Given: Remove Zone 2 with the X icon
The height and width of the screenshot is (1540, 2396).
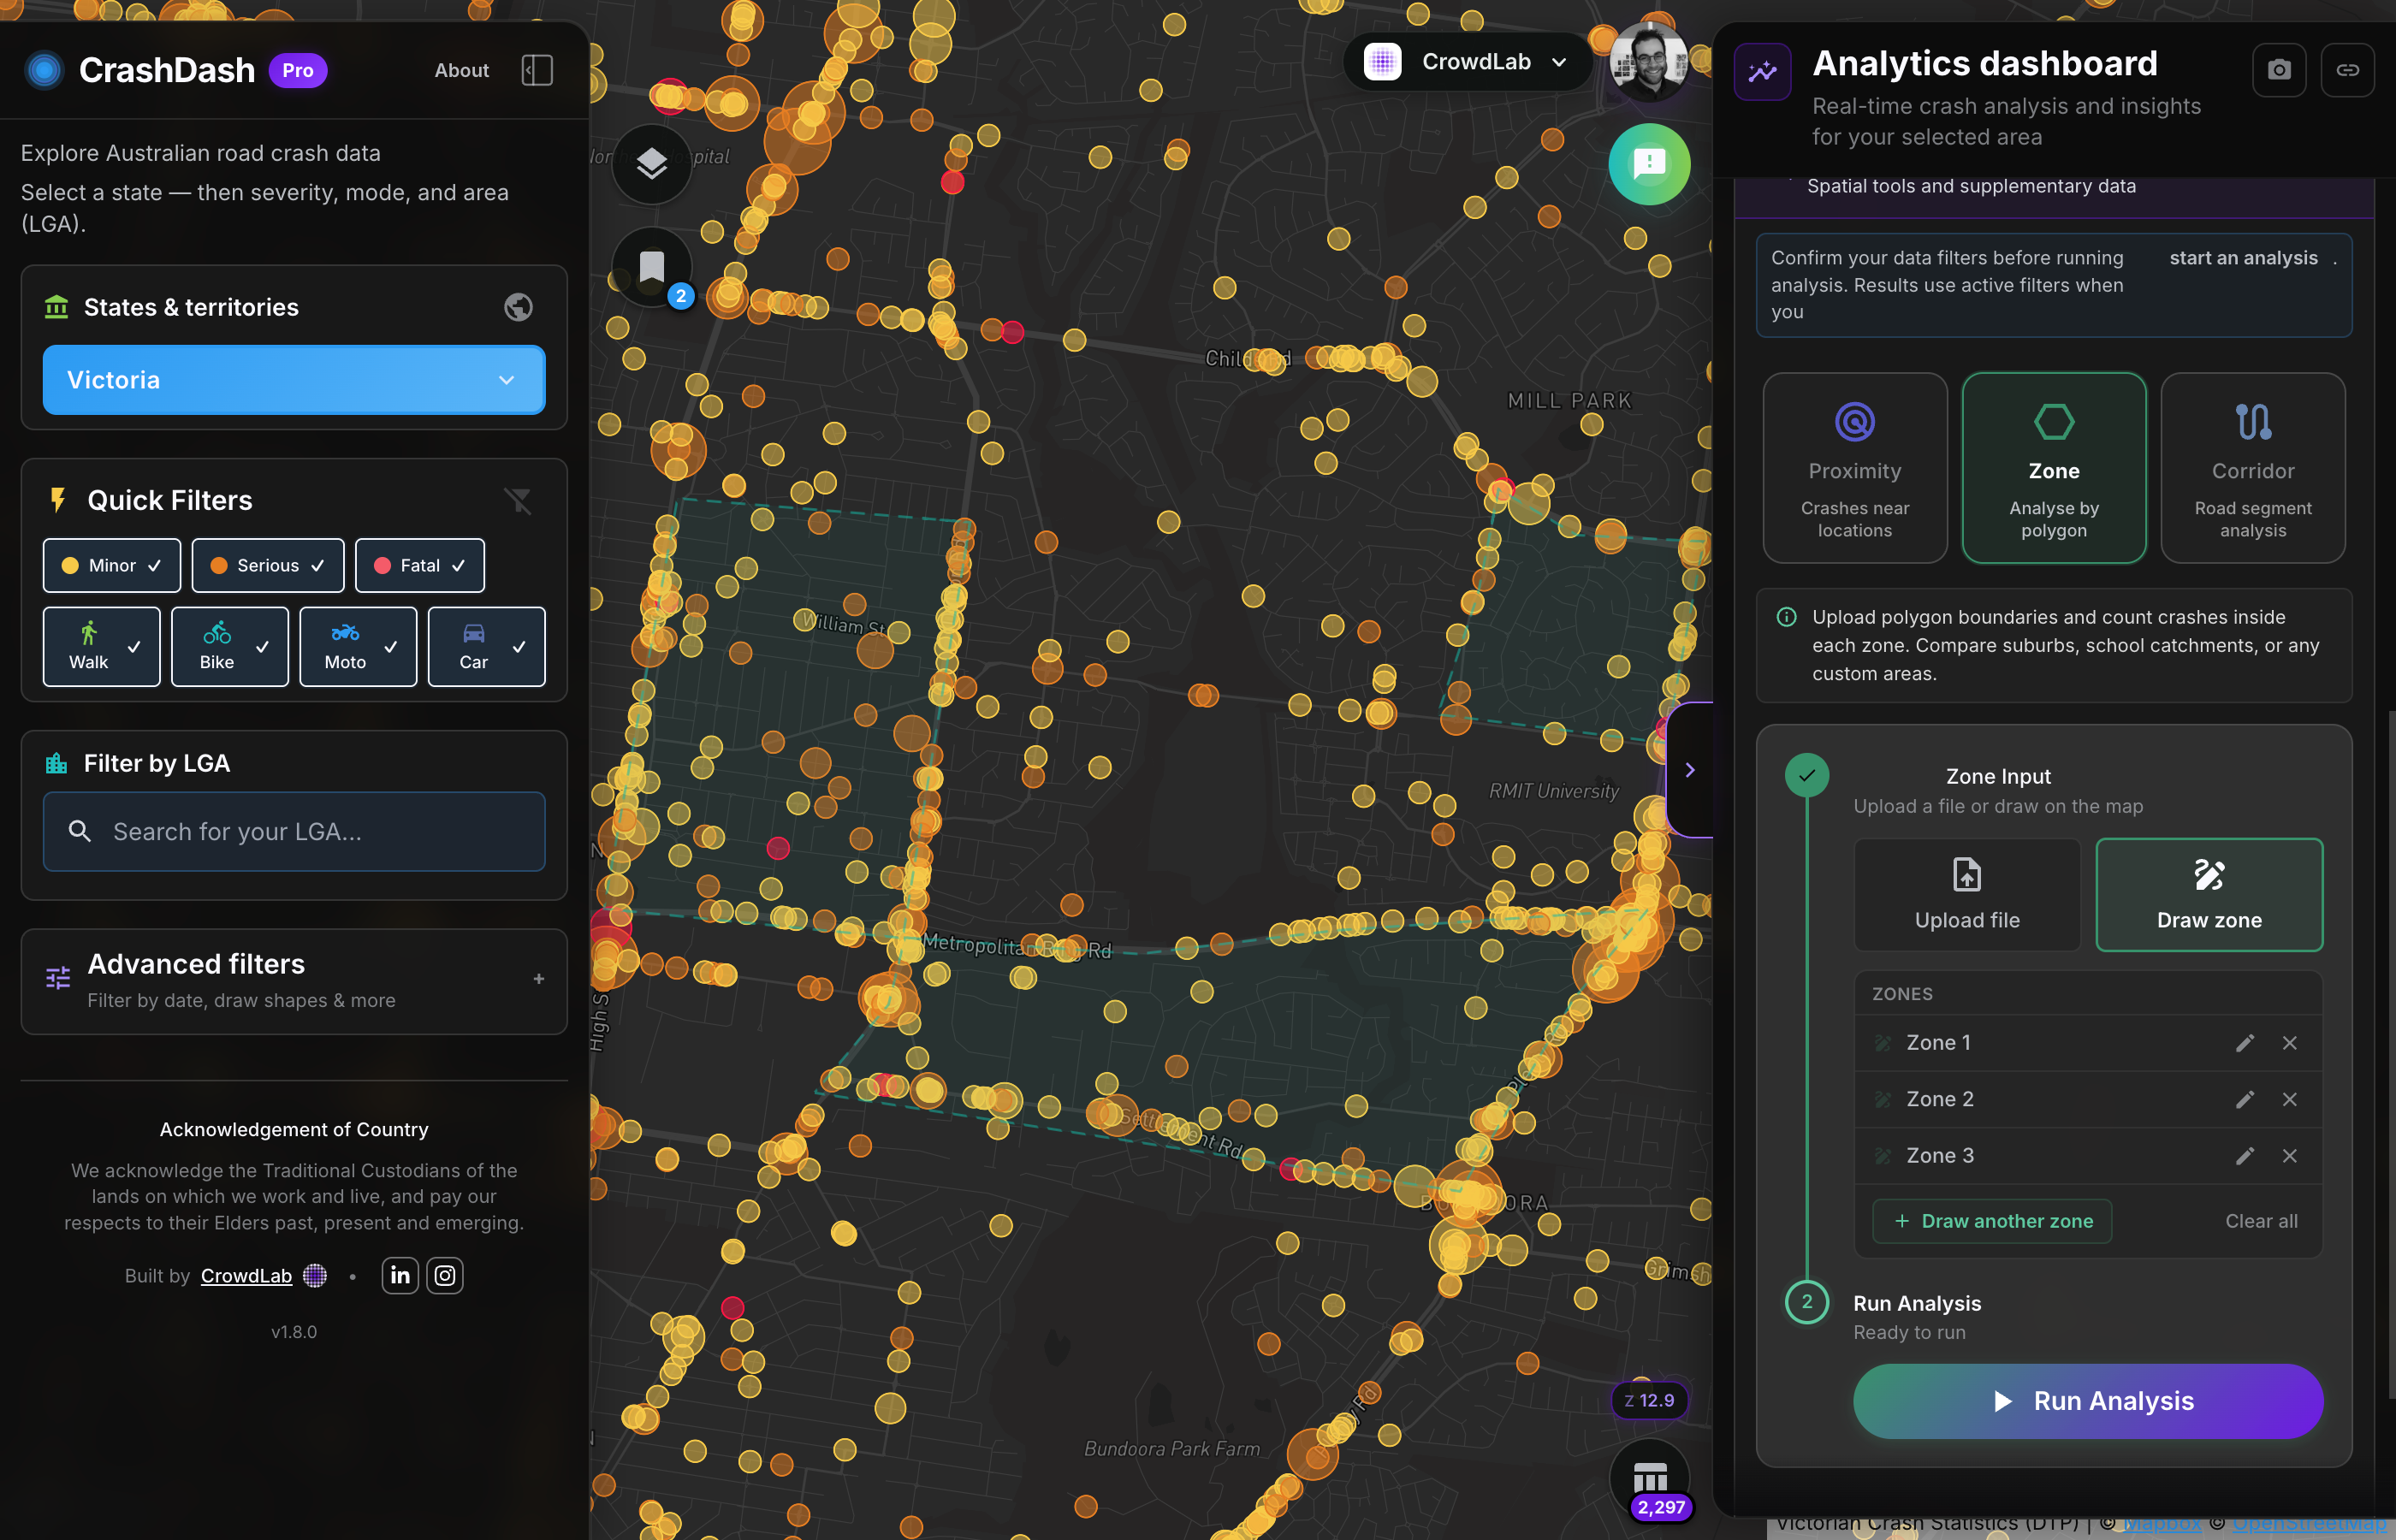Looking at the screenshot, I should (x=2289, y=1099).
